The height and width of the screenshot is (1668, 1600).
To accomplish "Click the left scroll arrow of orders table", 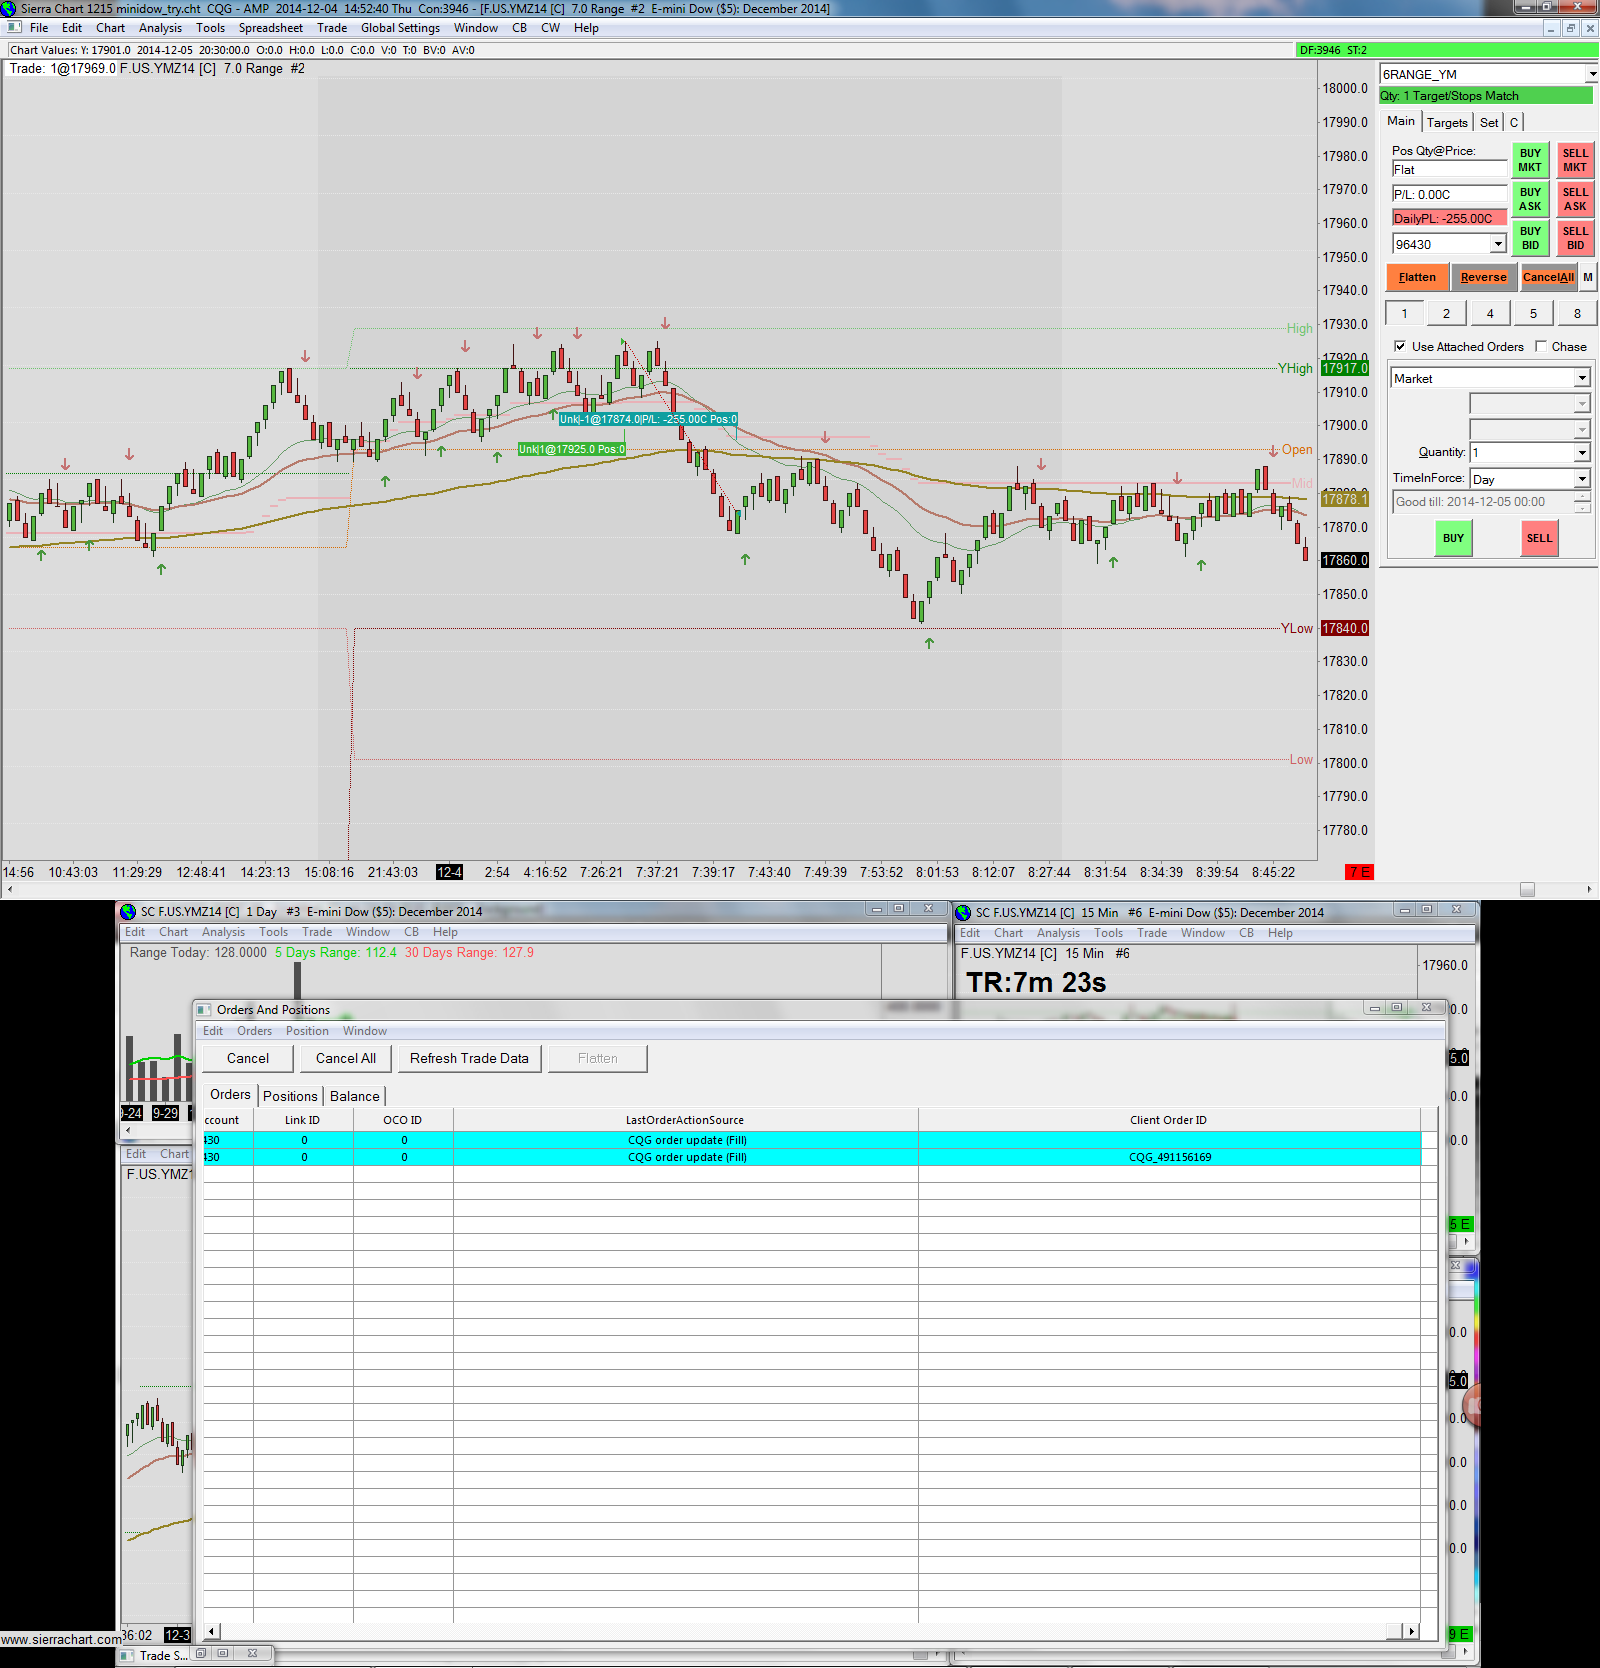I will tap(211, 1631).
